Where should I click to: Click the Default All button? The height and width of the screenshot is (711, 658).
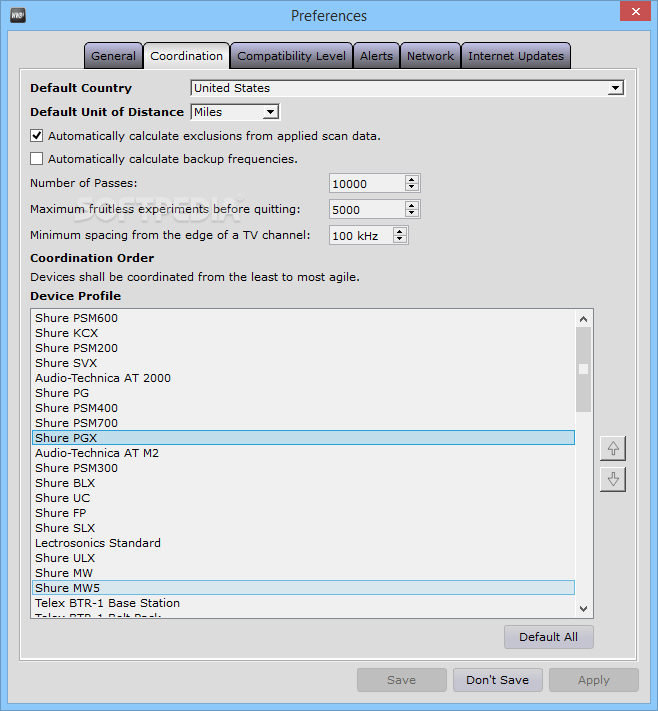(548, 637)
